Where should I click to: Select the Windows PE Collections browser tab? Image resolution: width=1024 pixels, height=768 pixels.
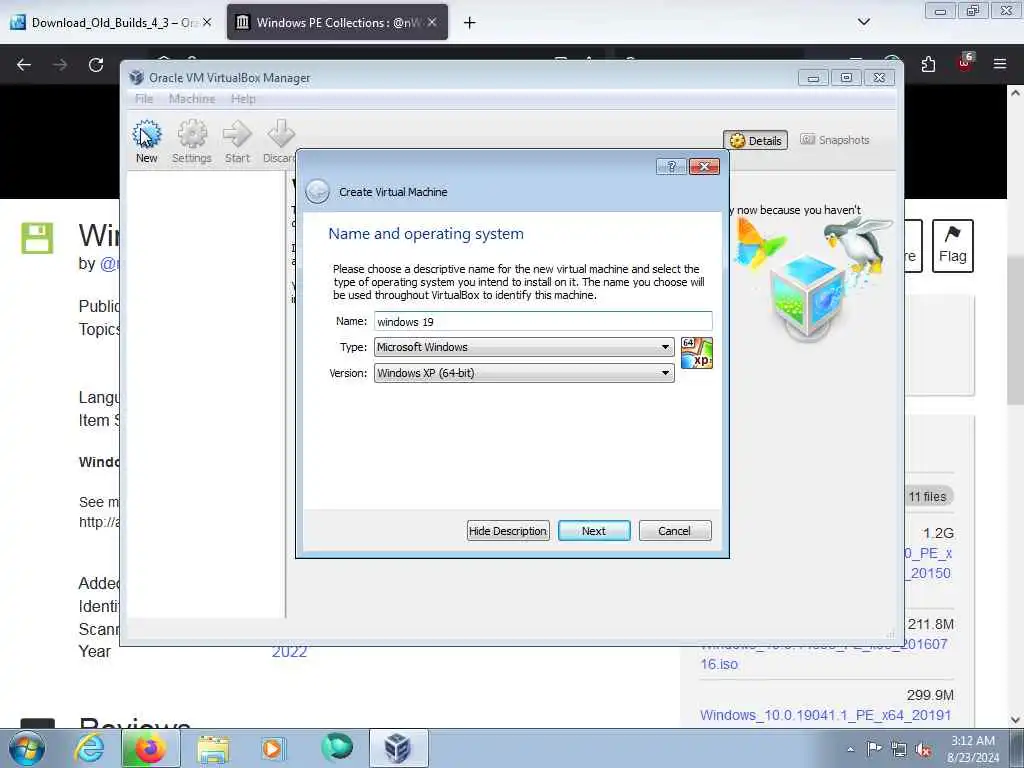(x=336, y=23)
